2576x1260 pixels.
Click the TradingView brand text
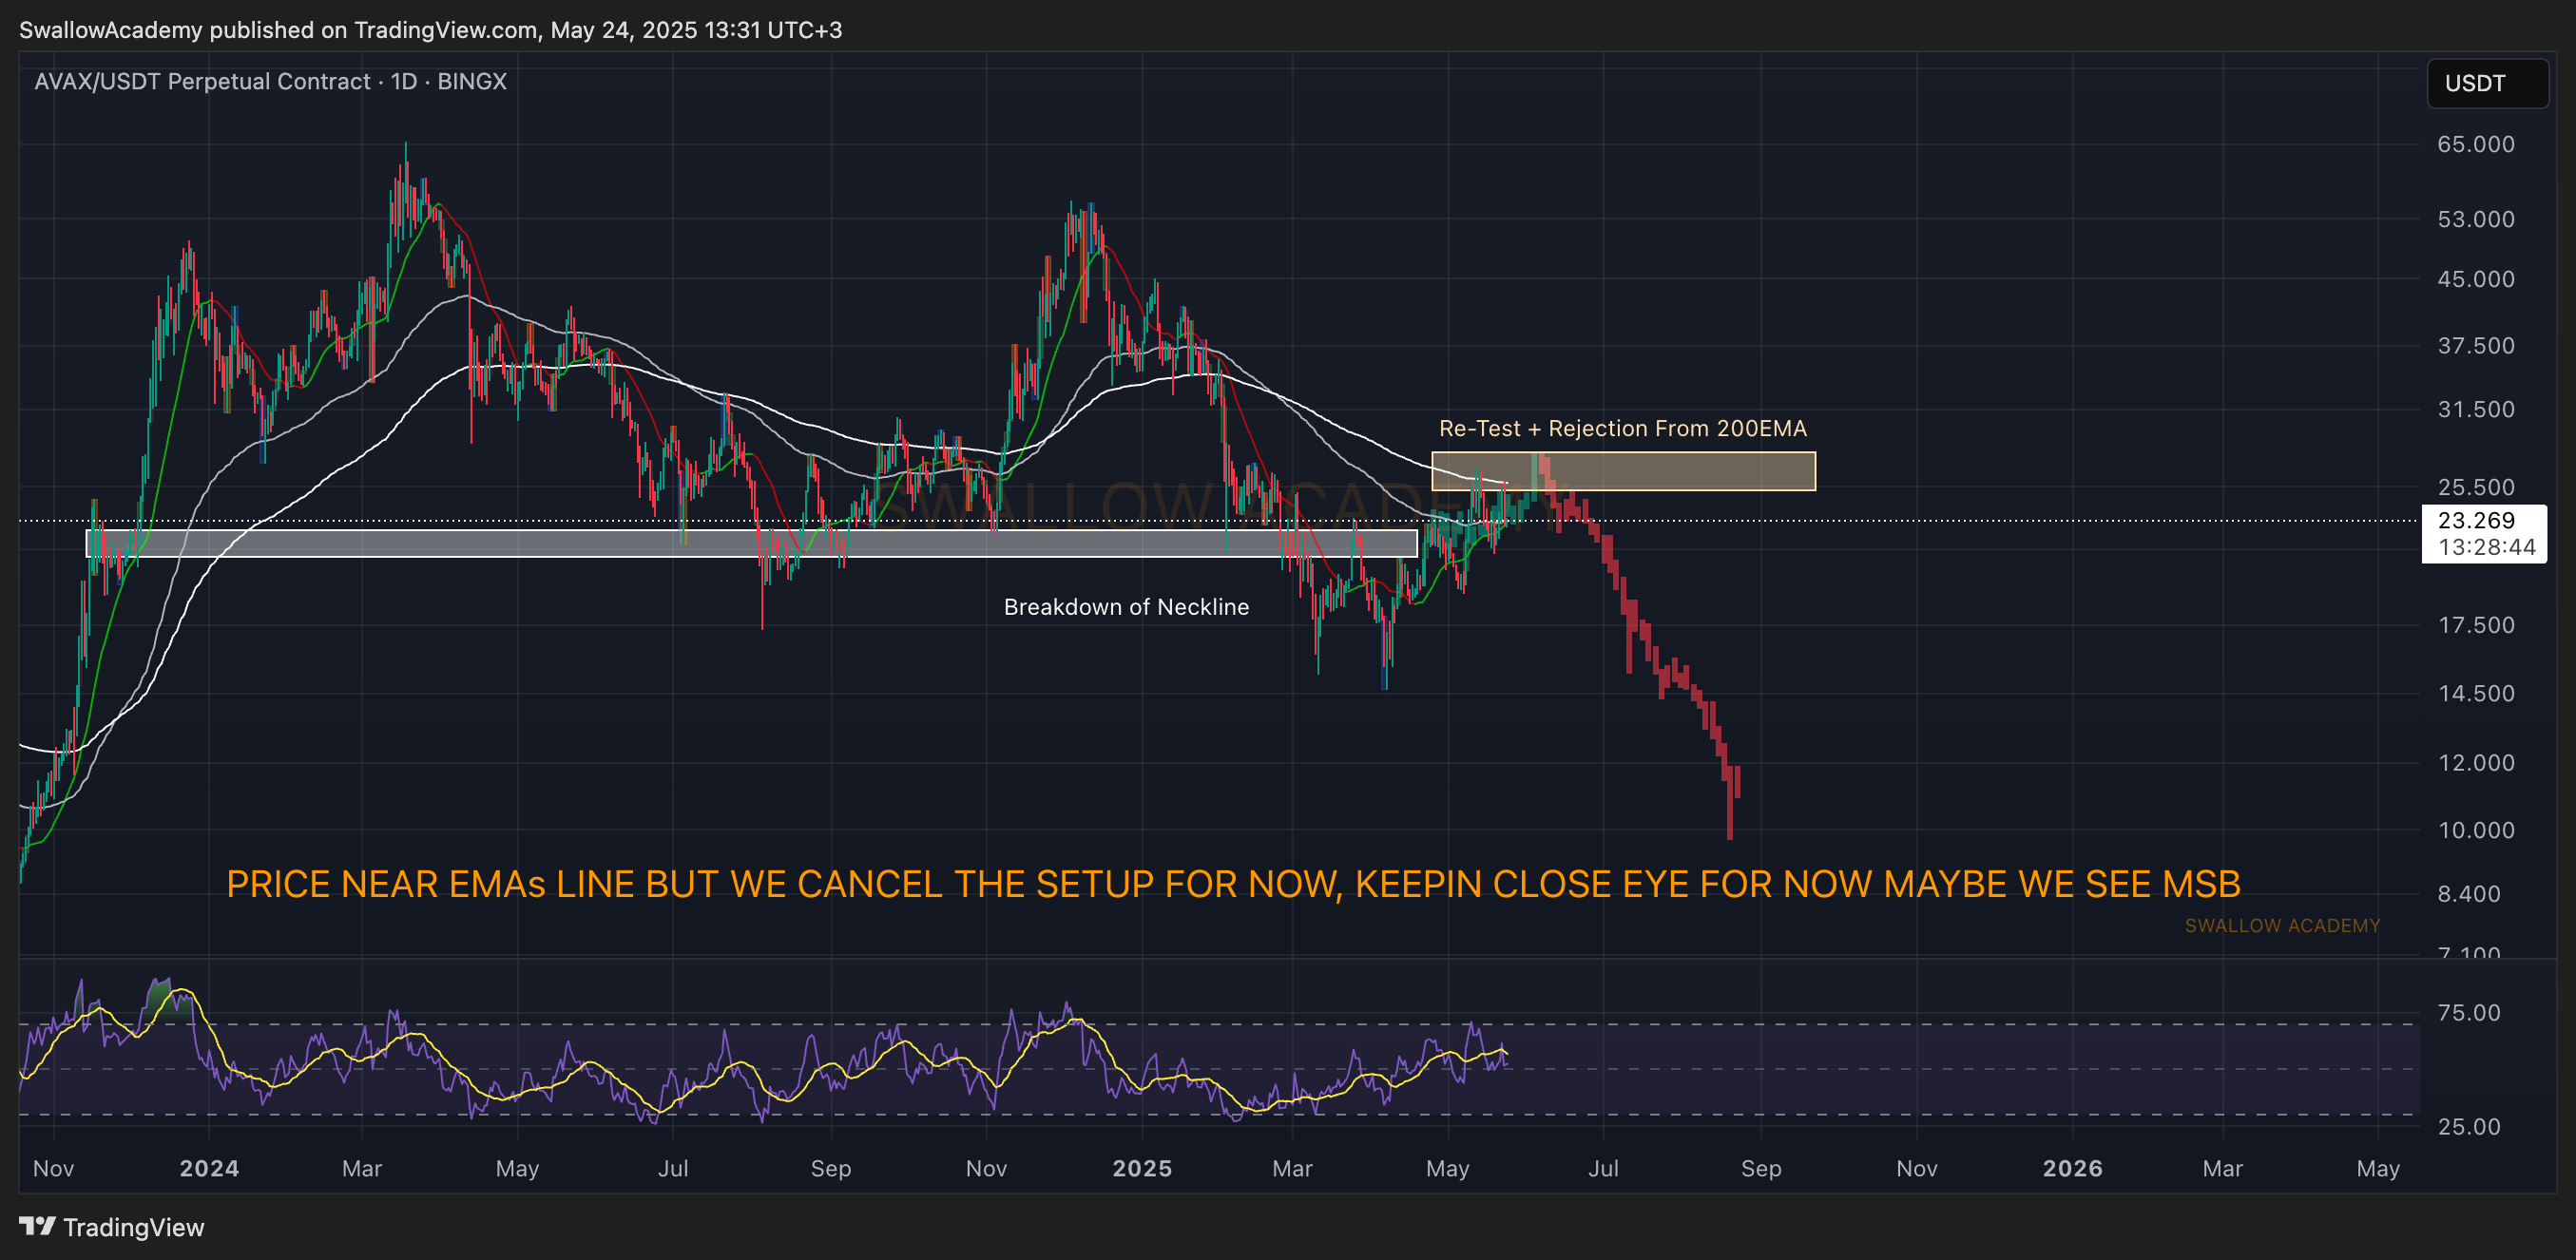point(134,1227)
